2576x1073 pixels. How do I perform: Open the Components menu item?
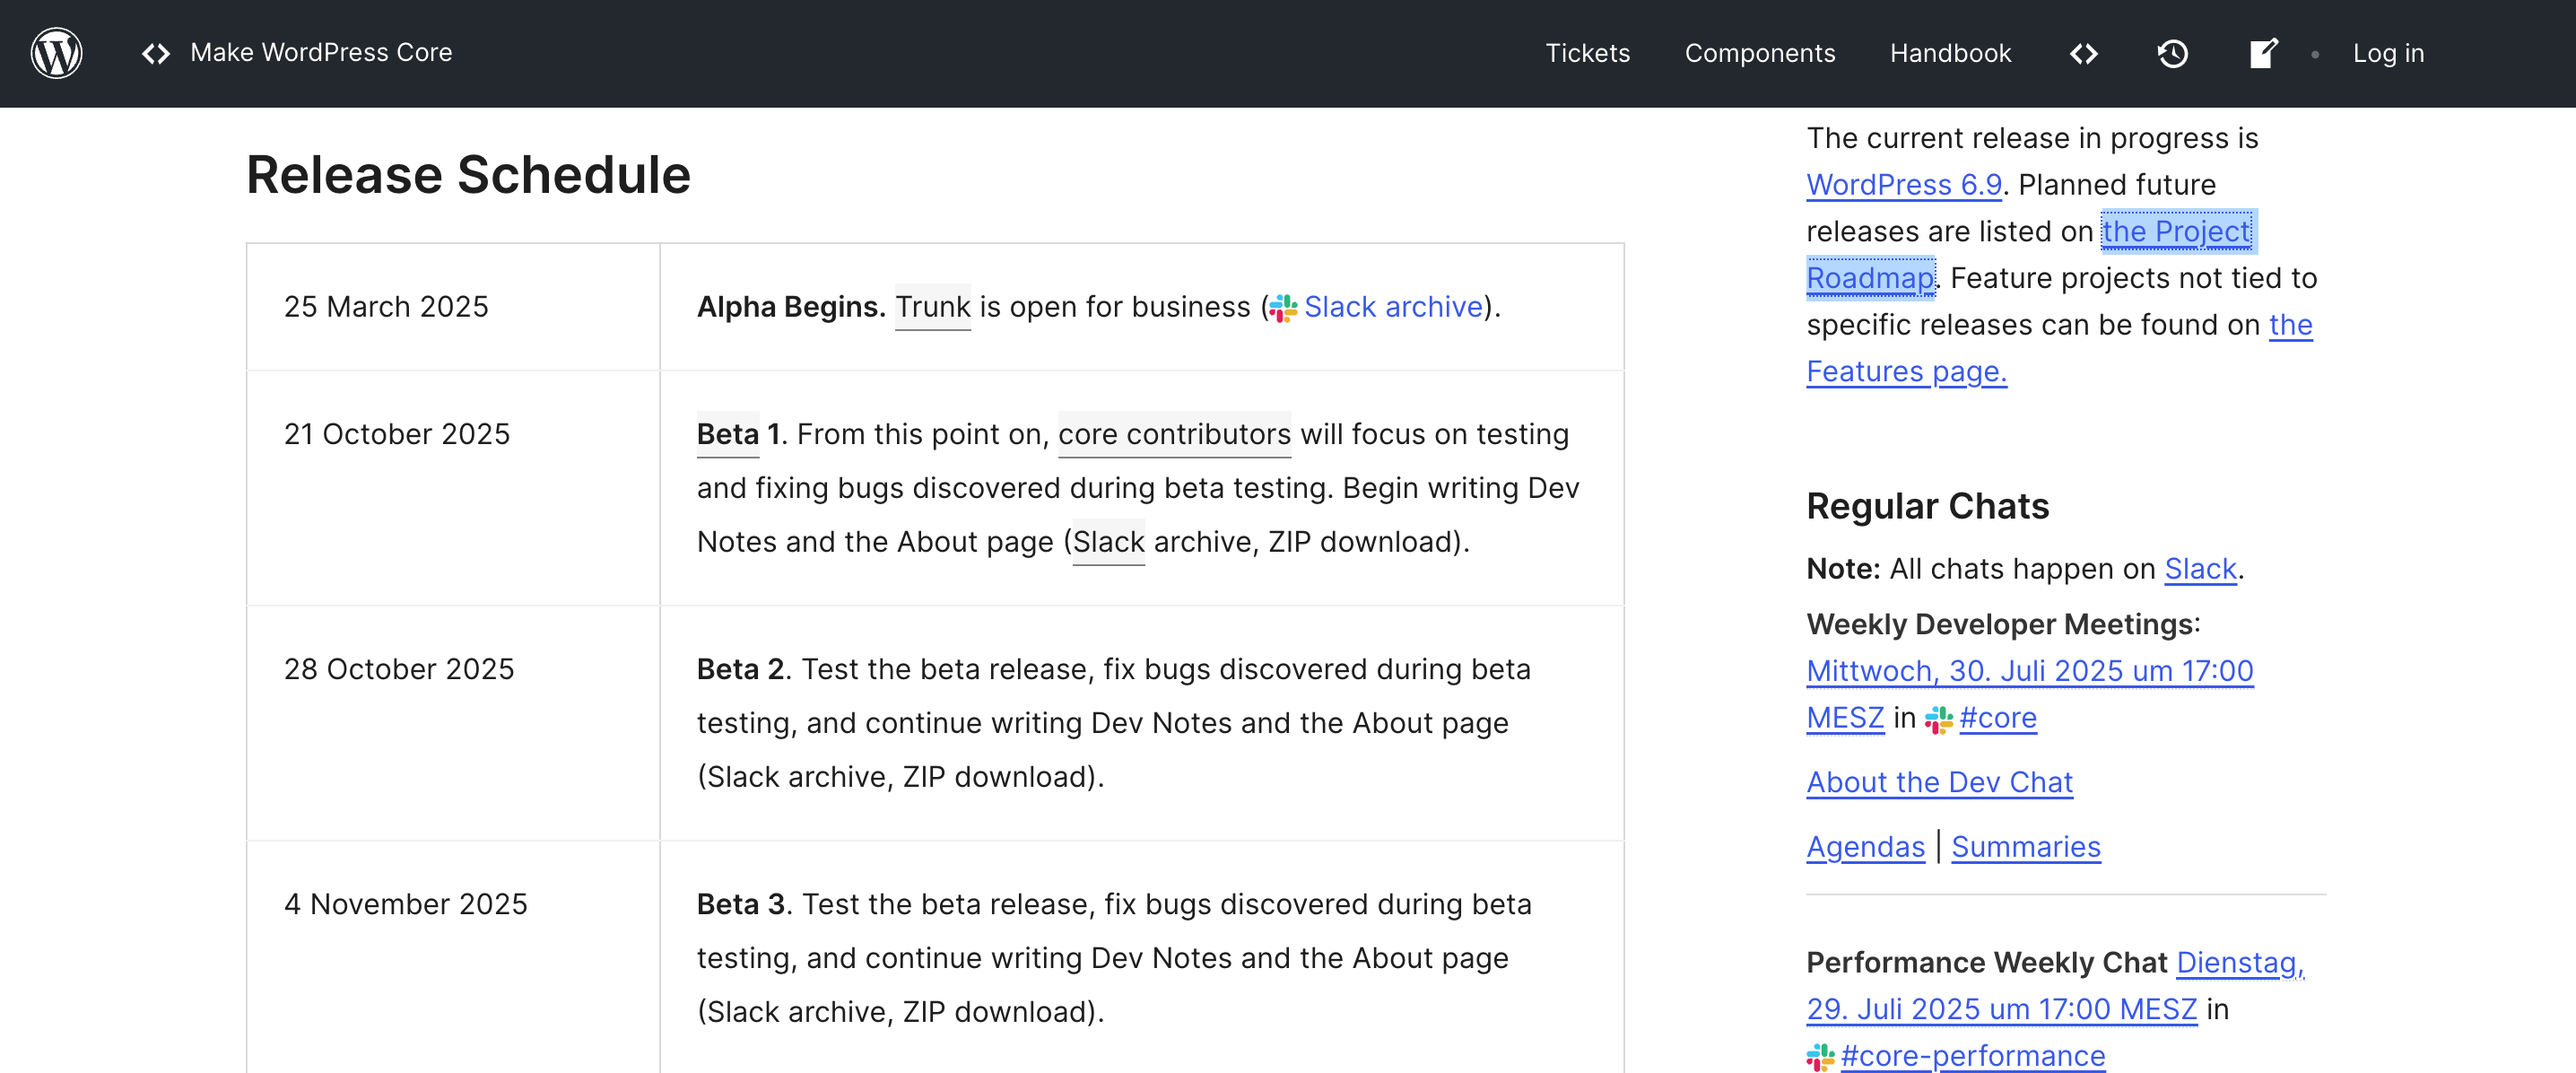[1759, 53]
